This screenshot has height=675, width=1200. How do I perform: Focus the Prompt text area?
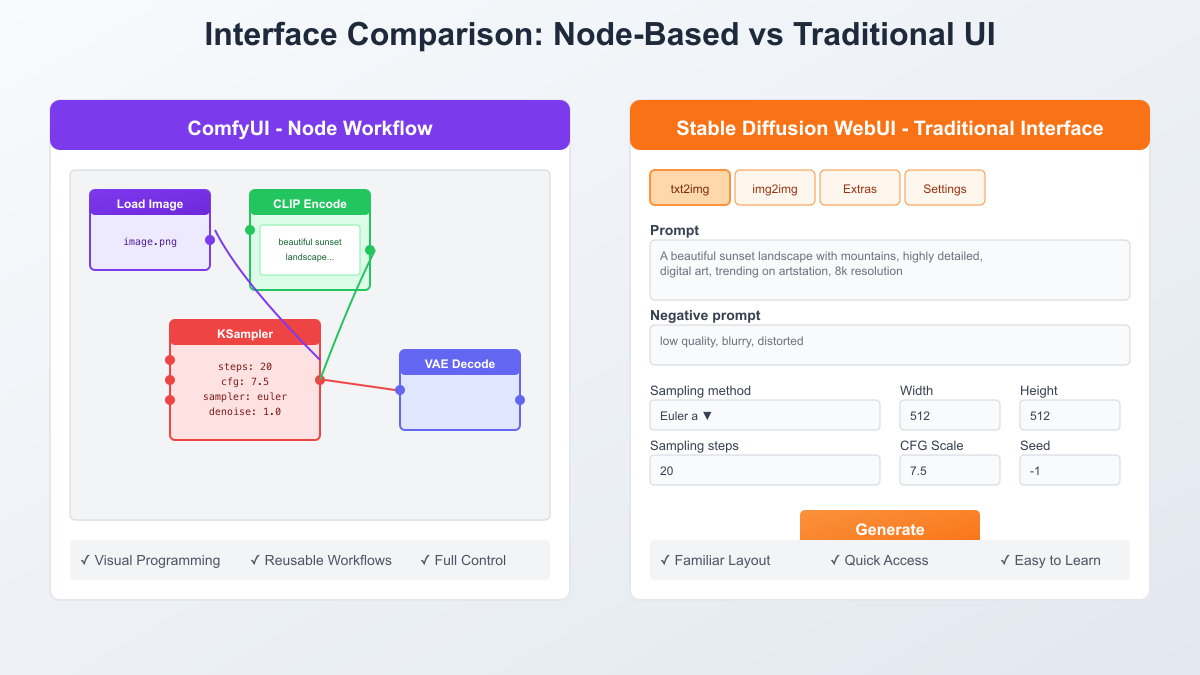890,270
